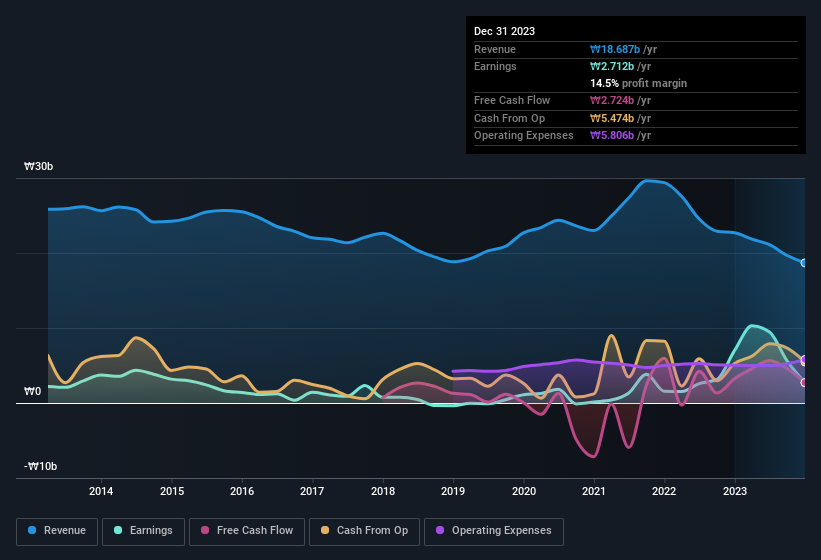Select the 2014 x-axis label

[x=101, y=491]
